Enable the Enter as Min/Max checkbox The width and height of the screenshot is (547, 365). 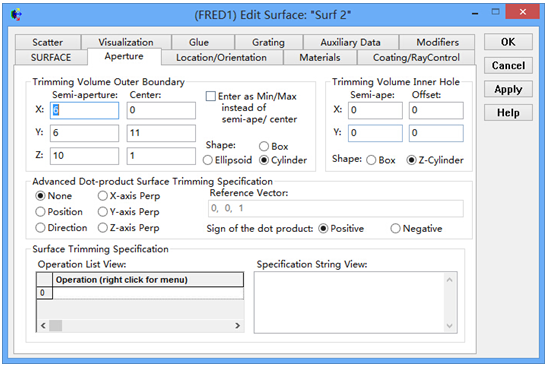tap(211, 96)
